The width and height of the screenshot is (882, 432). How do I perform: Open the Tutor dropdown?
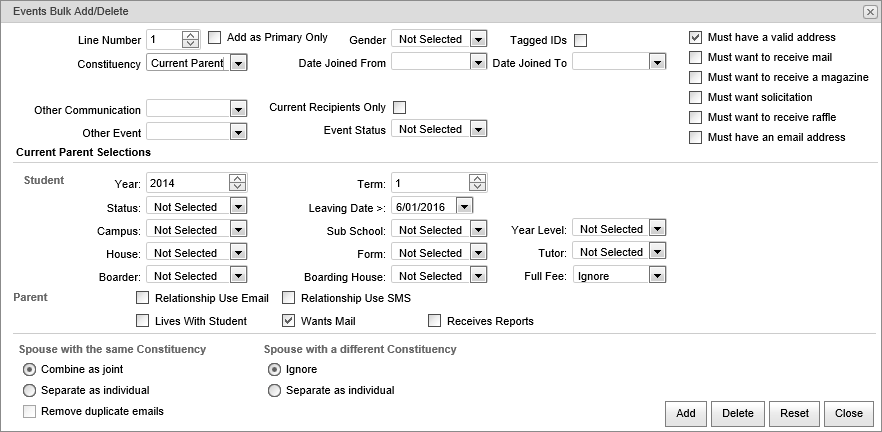pos(658,251)
